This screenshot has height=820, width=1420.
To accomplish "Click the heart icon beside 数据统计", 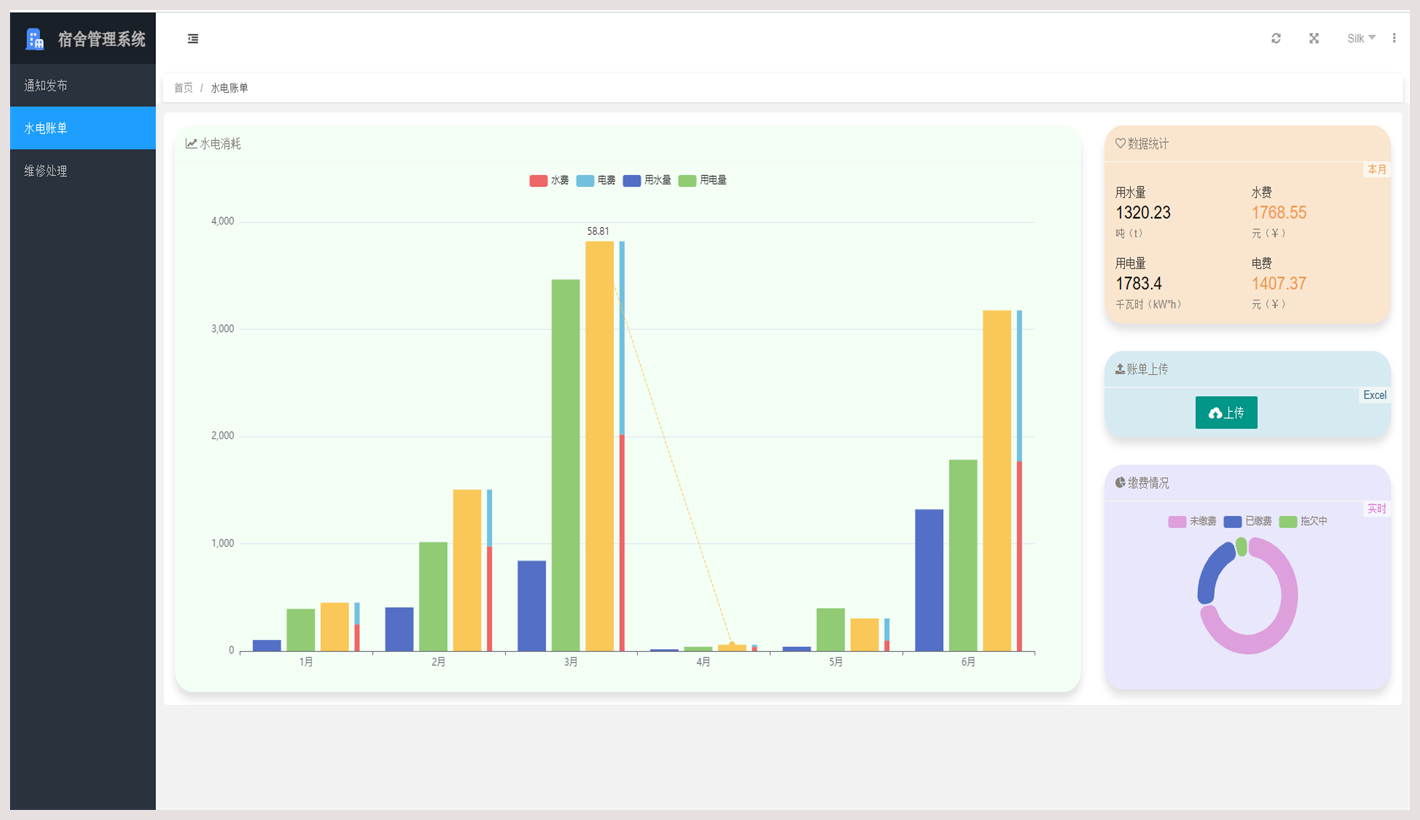I will [x=1120, y=144].
